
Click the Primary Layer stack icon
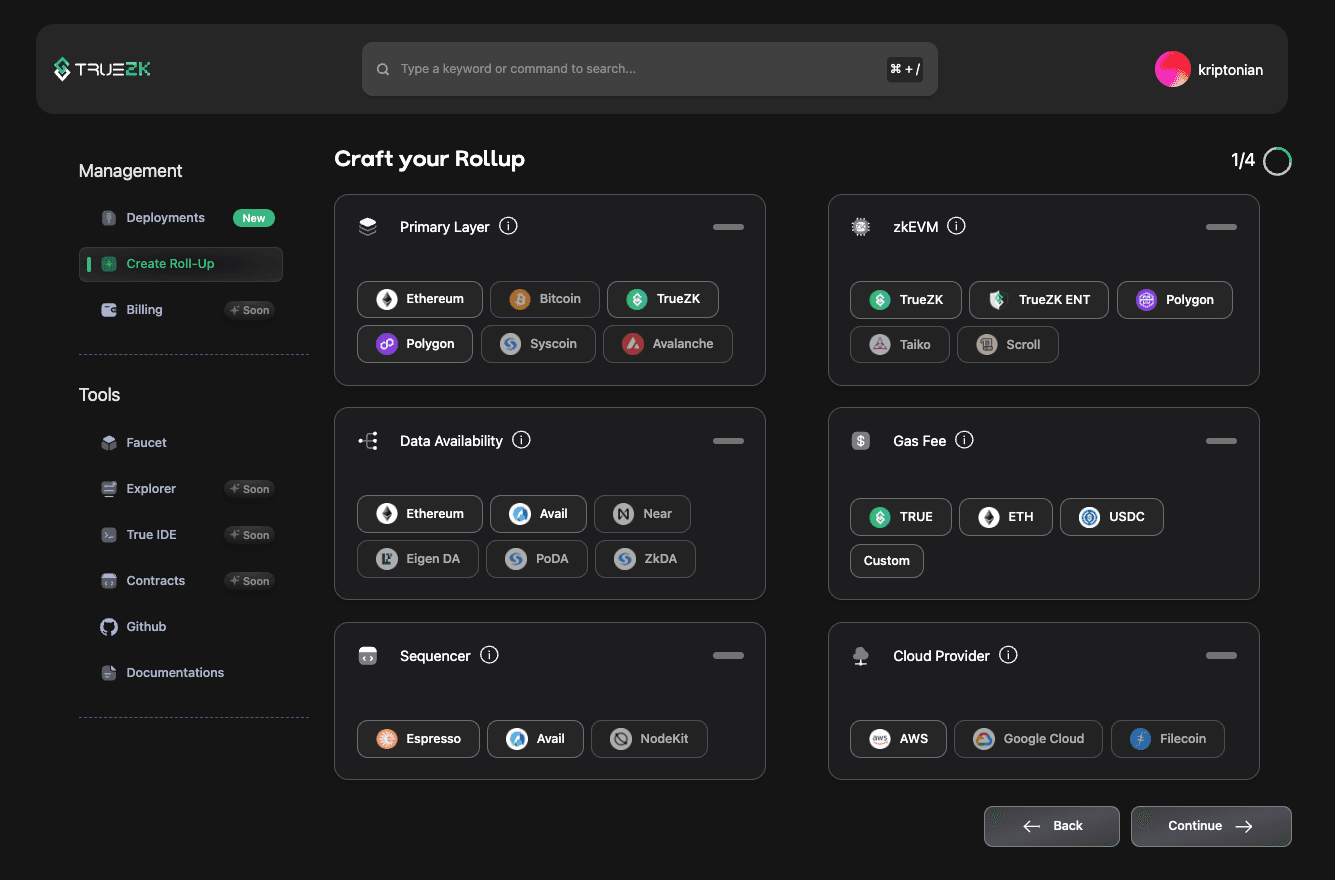pyautogui.click(x=368, y=227)
